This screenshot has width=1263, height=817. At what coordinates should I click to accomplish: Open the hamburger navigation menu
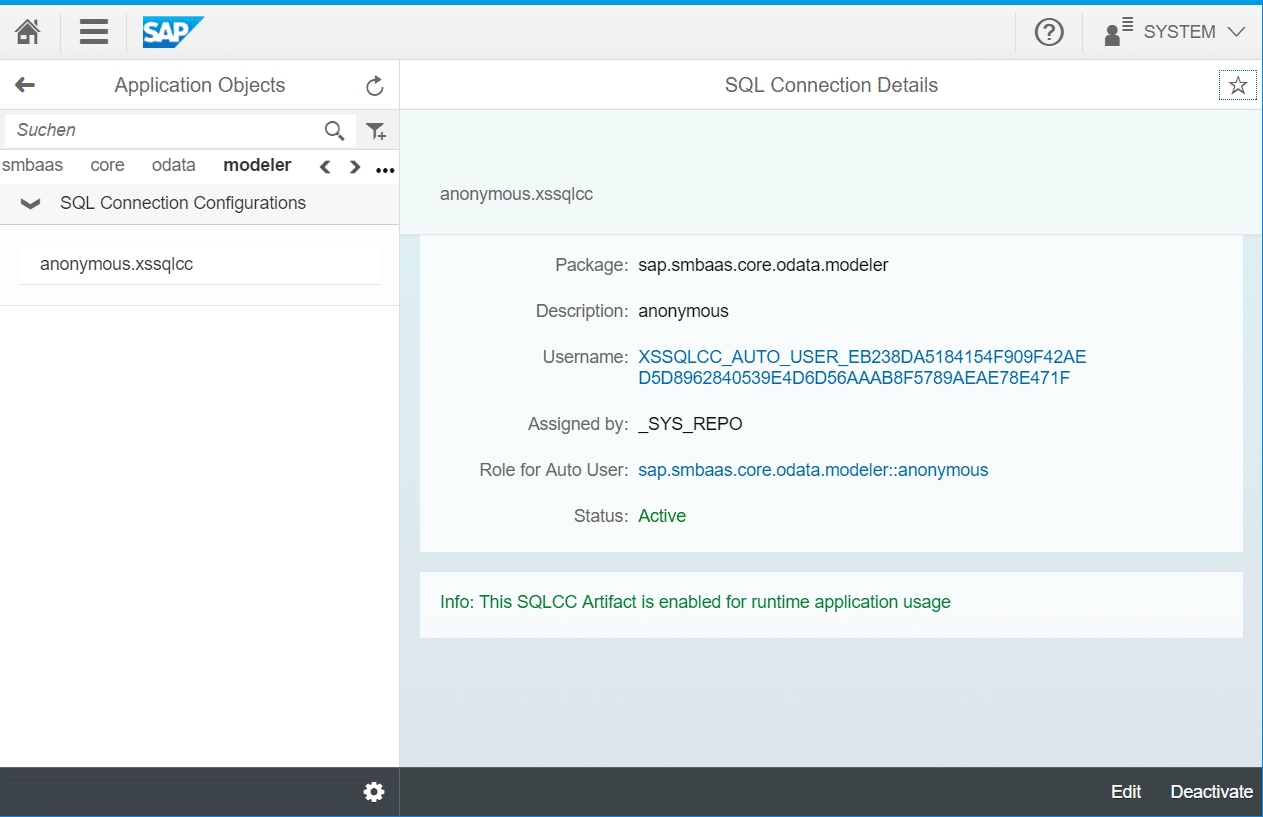94,32
